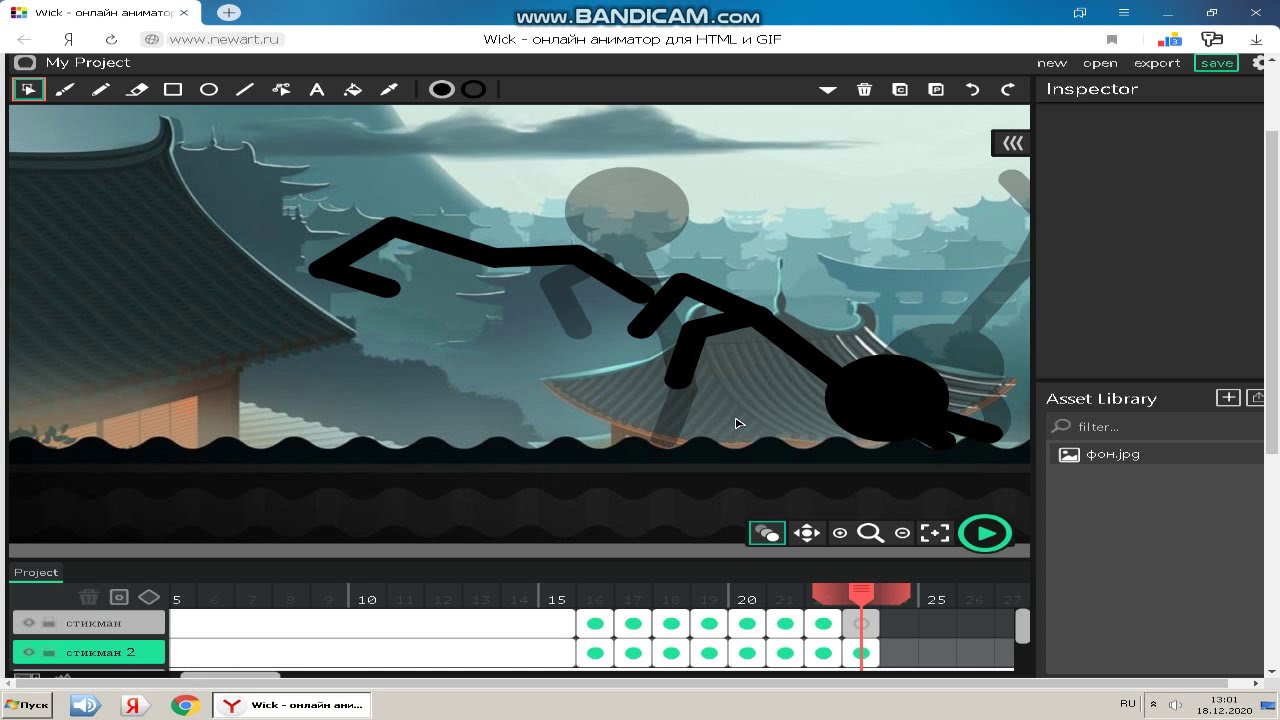1280x720 pixels.
Task: Click the timeline vertical scrollbar
Action: tap(1022, 626)
